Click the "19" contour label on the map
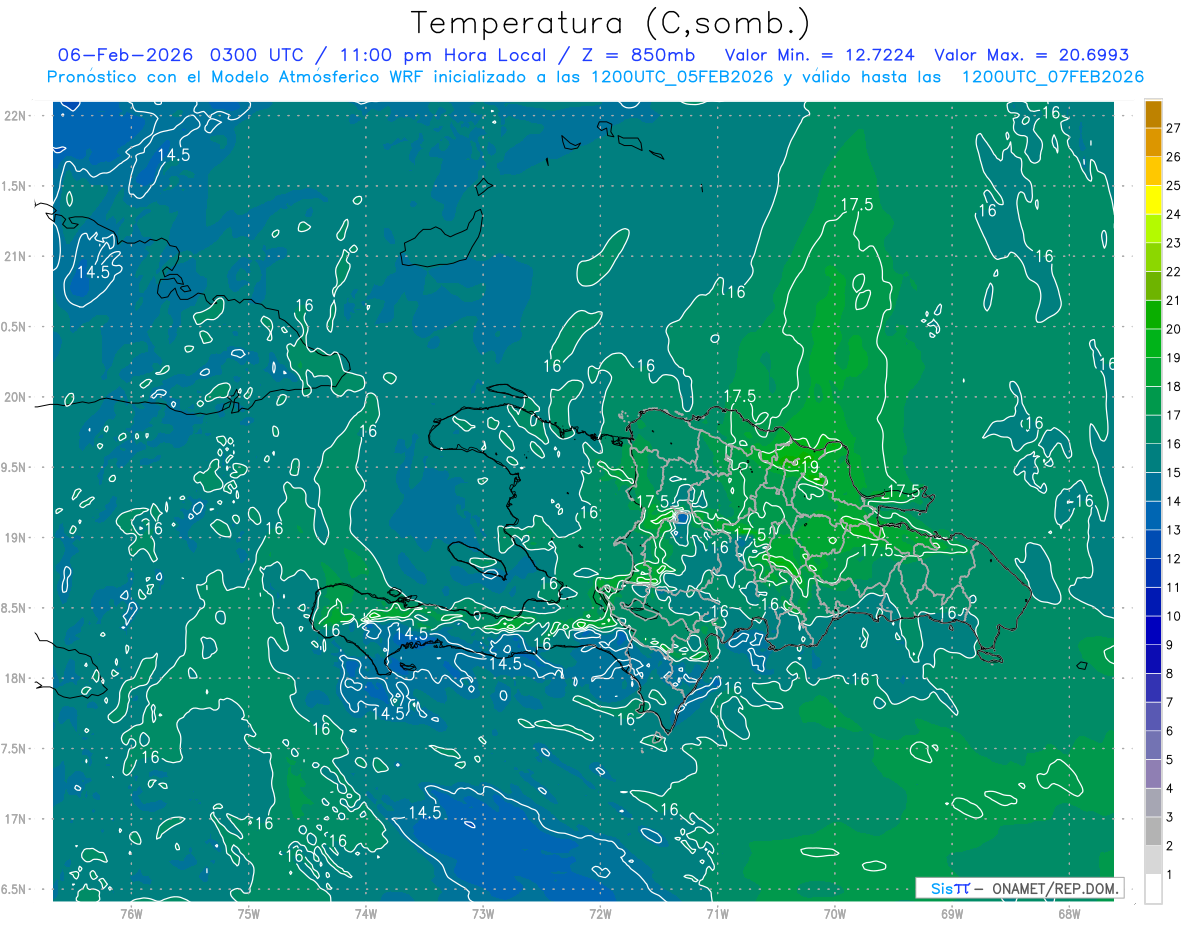 point(810,466)
